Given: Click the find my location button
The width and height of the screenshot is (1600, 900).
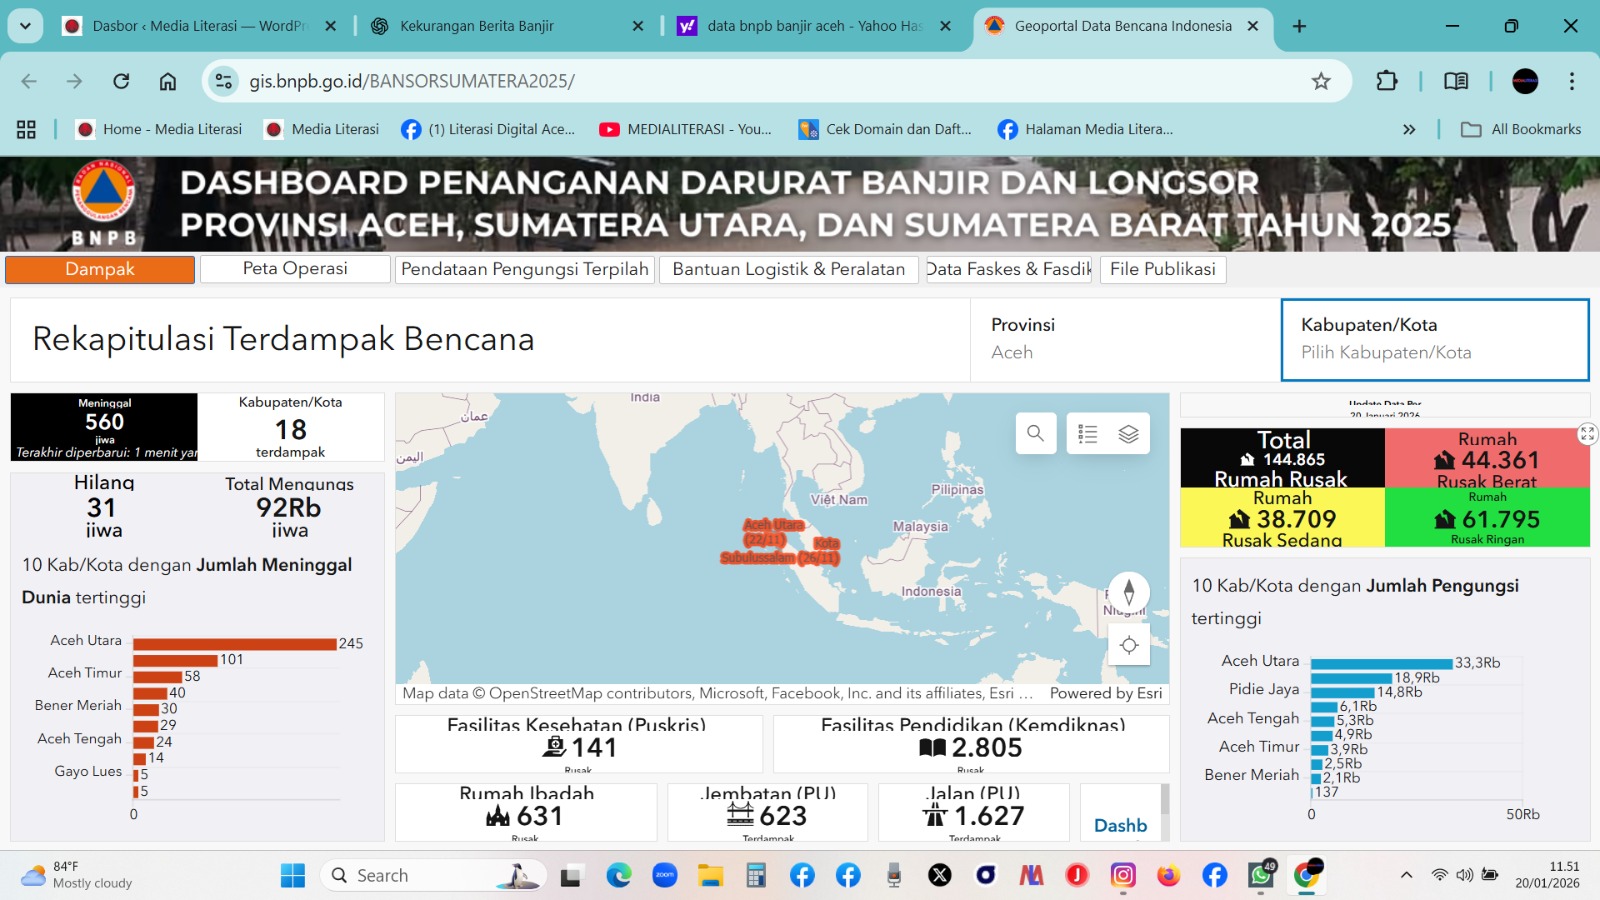Looking at the screenshot, I should pos(1128,645).
